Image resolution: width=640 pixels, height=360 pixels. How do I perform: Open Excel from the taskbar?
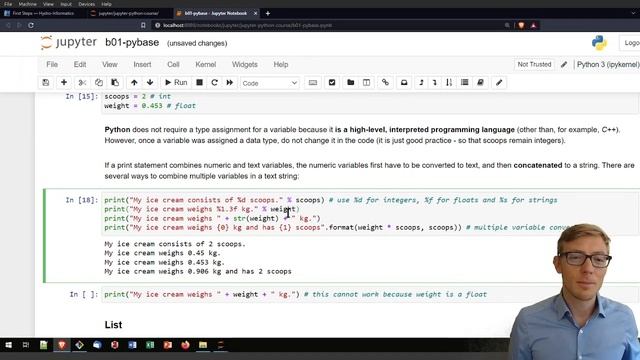click(x=150, y=345)
